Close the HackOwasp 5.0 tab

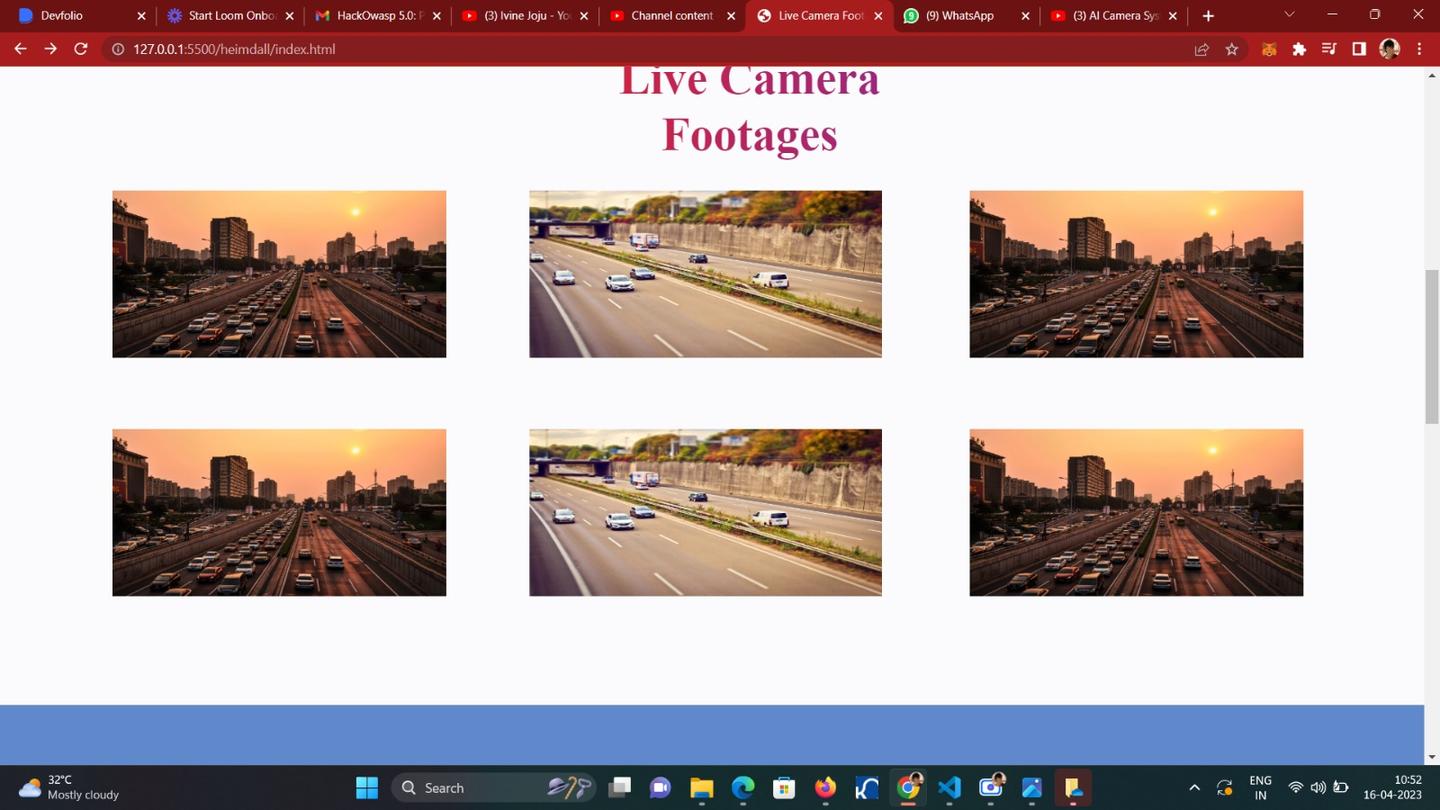point(437,16)
